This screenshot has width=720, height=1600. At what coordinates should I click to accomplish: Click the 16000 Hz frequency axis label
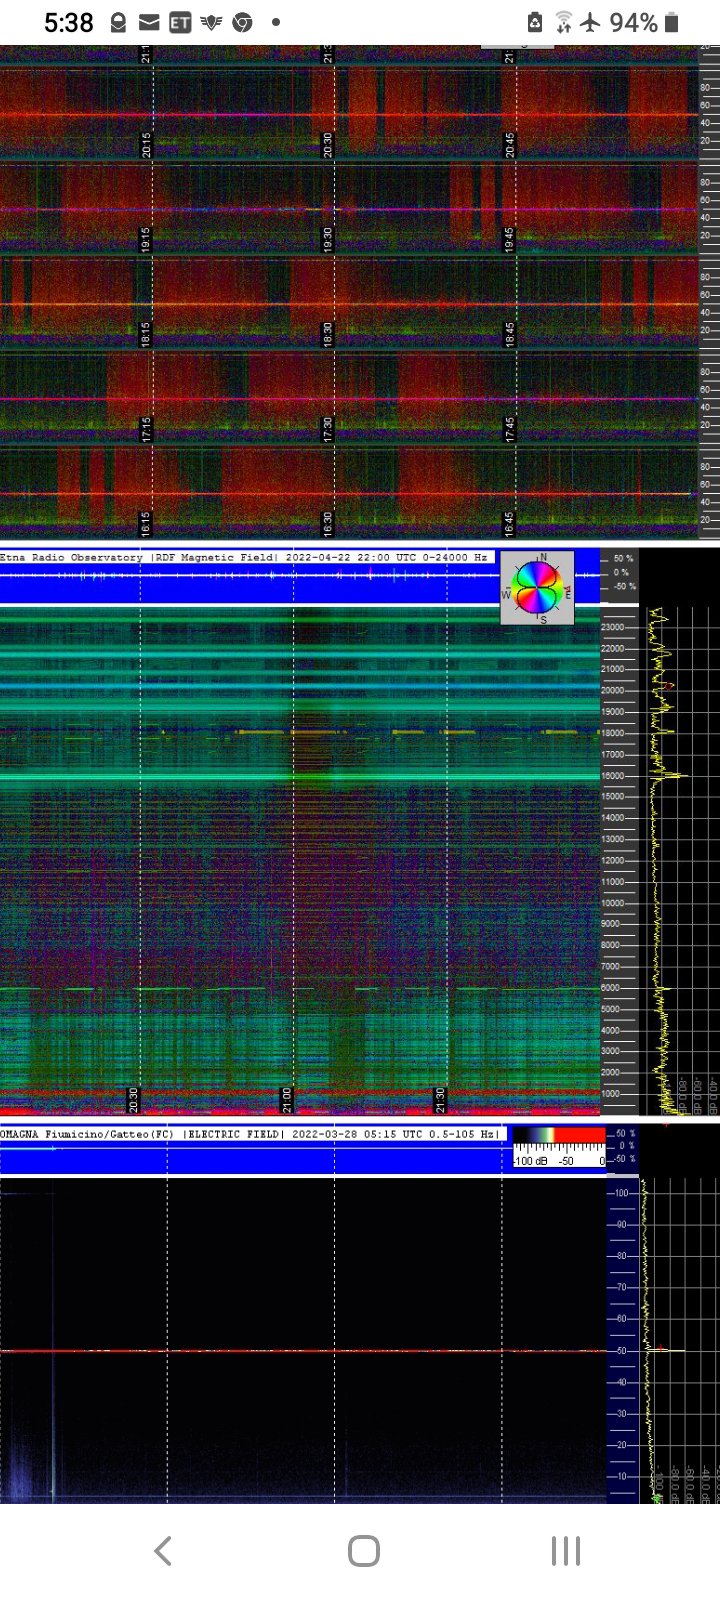(x=612, y=776)
